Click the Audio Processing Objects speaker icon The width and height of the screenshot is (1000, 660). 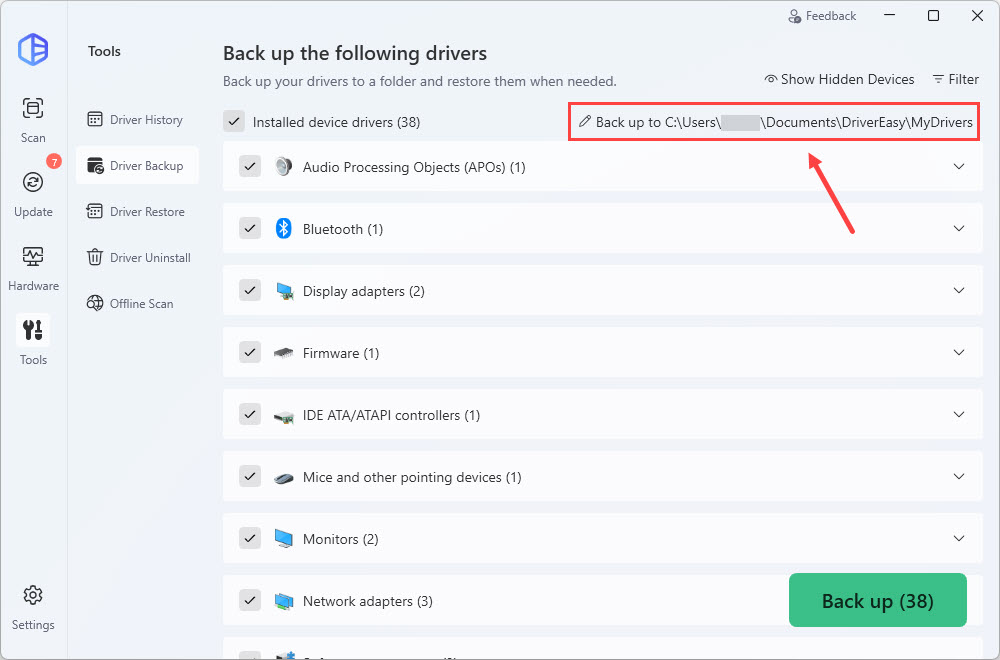(x=283, y=167)
